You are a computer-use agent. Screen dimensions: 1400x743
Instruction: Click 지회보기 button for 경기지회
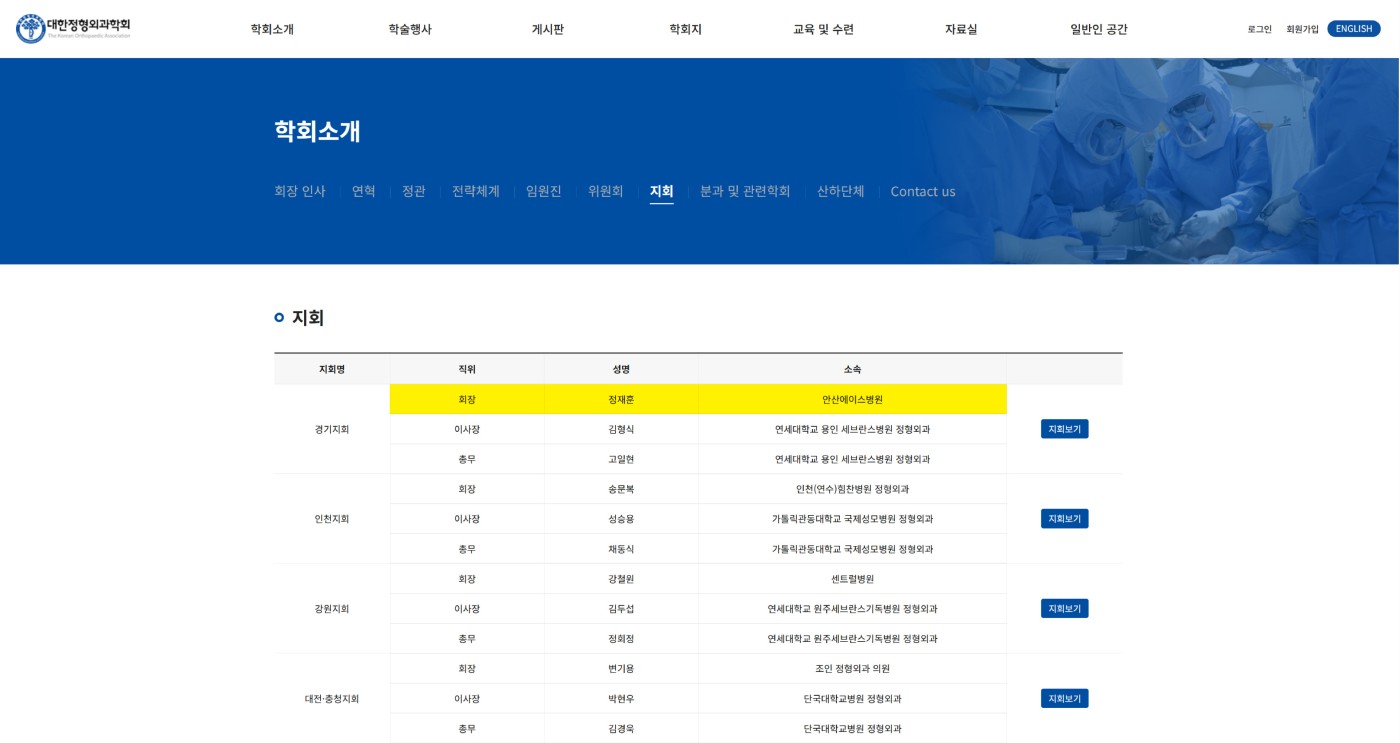coord(1064,429)
